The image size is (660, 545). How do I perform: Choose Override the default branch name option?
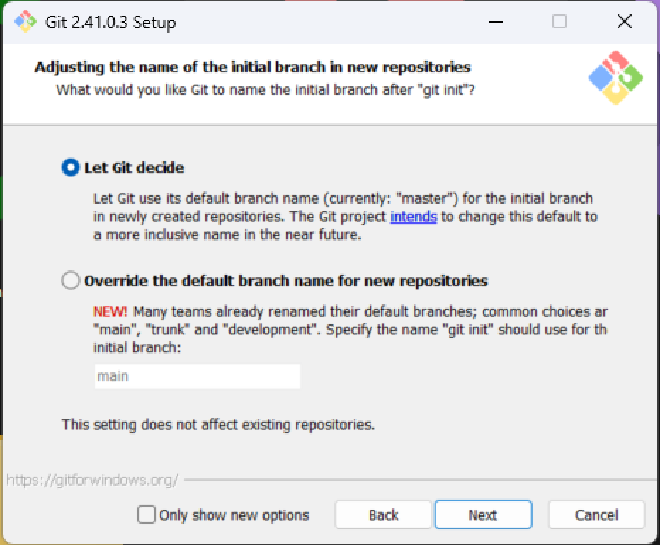[70, 280]
